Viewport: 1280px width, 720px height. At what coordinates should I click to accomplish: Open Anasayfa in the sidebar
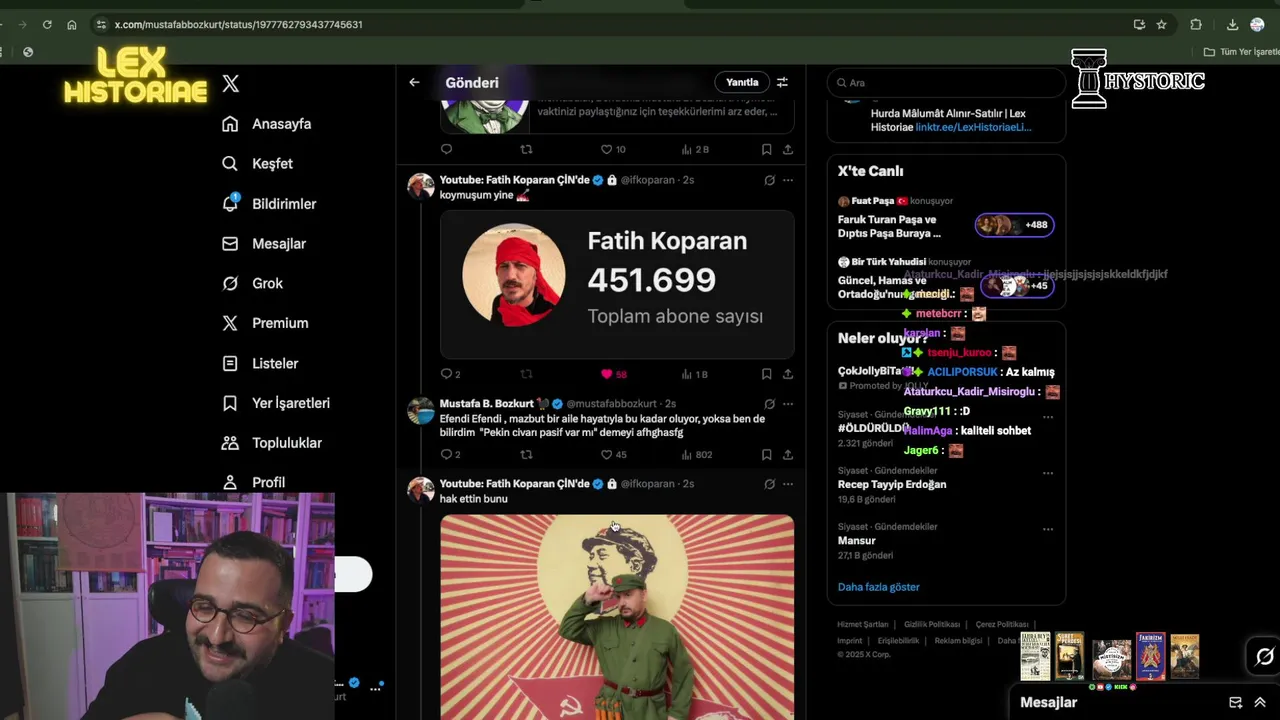[267, 124]
